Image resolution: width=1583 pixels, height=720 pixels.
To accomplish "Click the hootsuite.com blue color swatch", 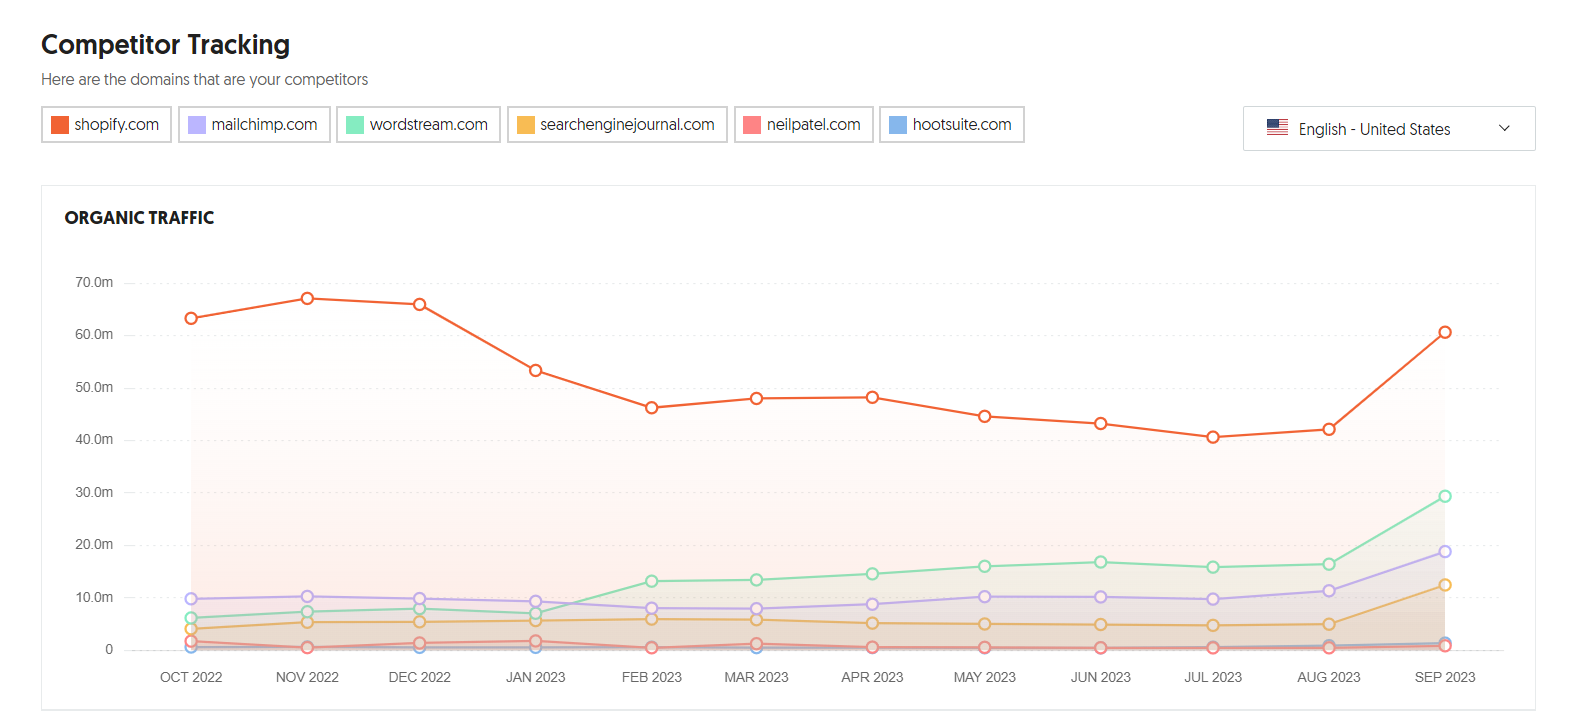I will coord(898,125).
